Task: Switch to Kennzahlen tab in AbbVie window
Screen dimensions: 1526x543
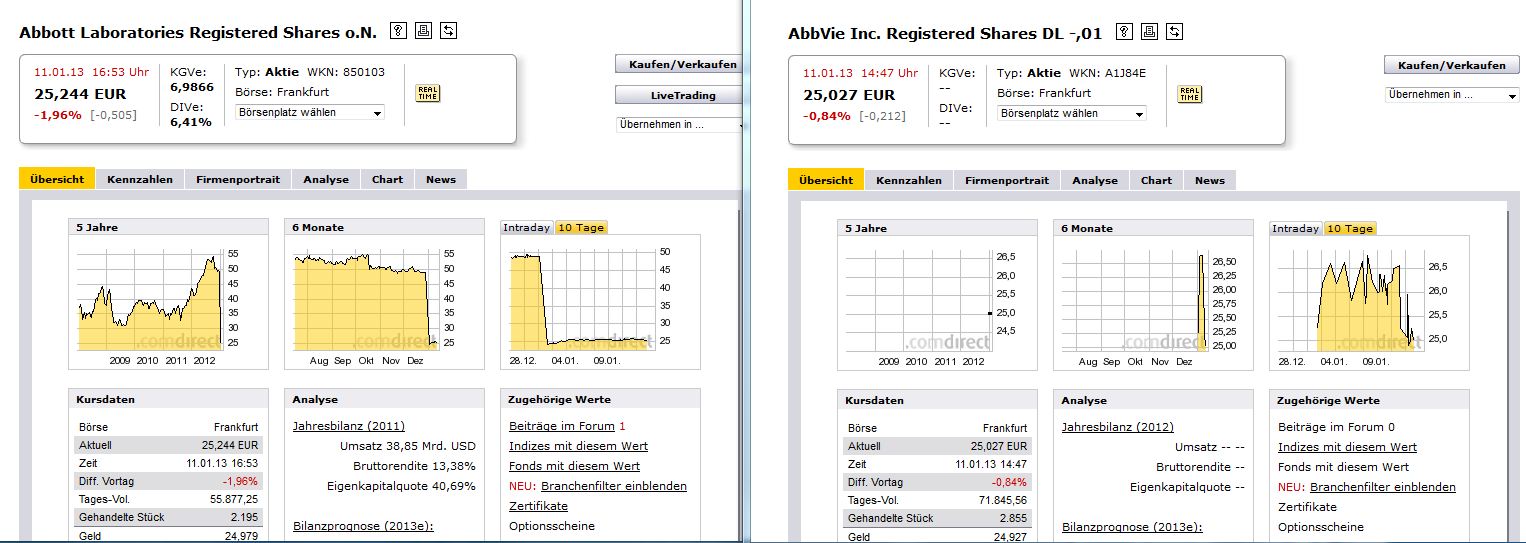Action: point(909,180)
